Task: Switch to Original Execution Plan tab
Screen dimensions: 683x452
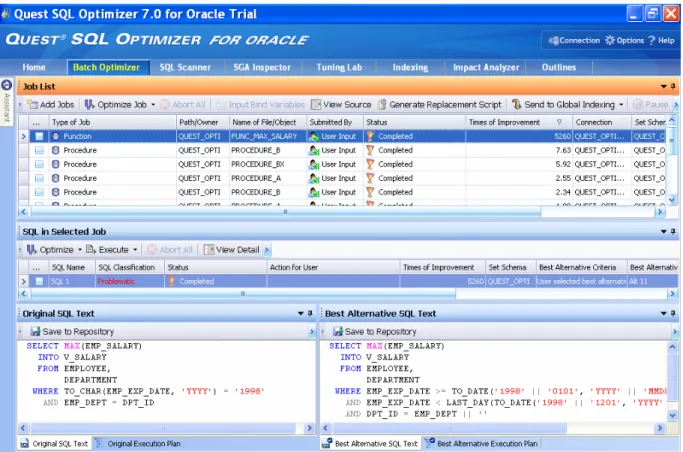Action: (138, 444)
